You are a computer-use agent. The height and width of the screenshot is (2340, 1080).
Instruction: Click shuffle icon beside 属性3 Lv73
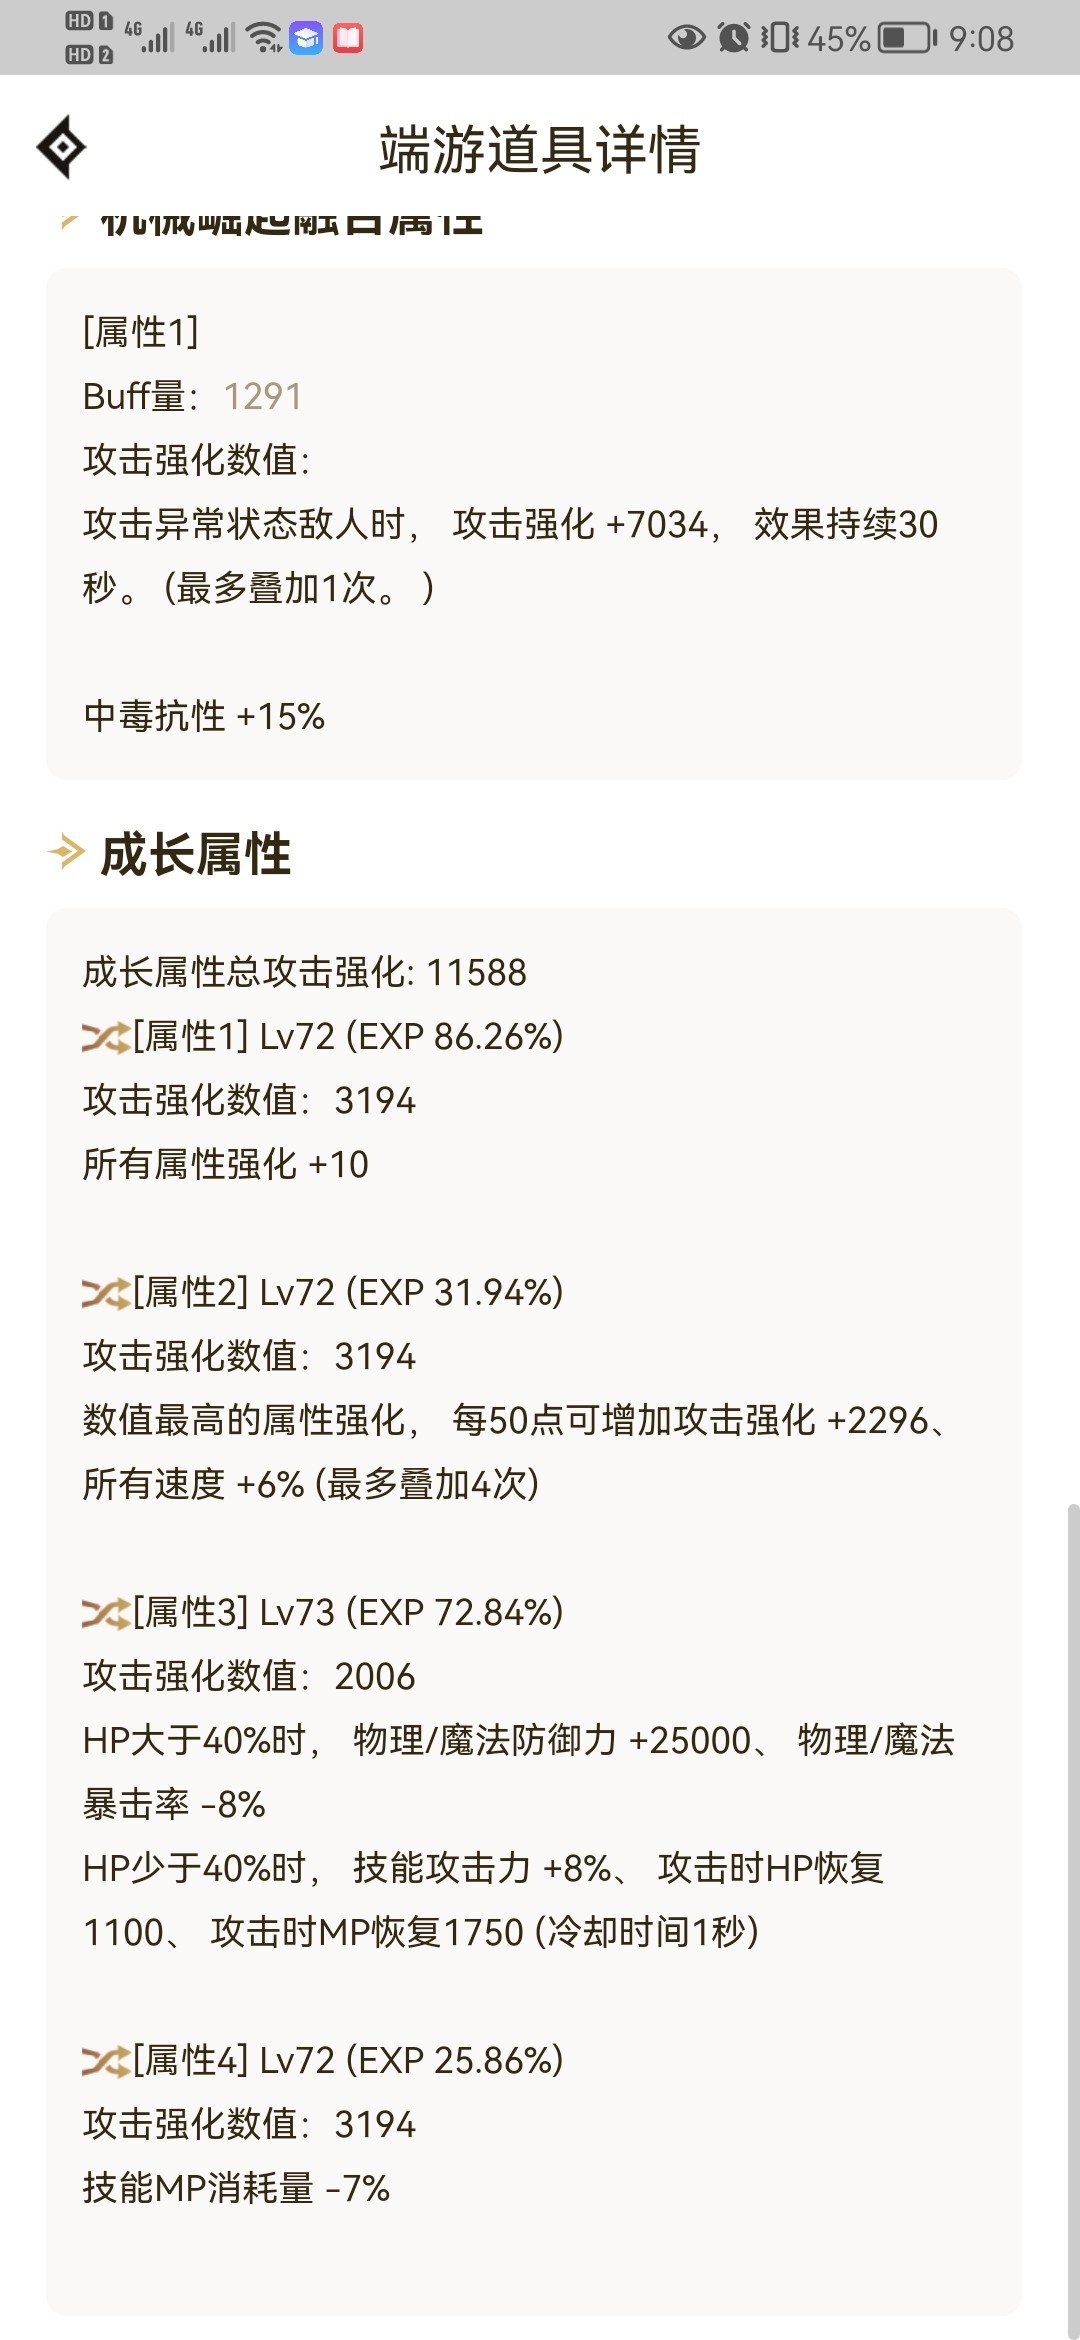coord(106,1613)
